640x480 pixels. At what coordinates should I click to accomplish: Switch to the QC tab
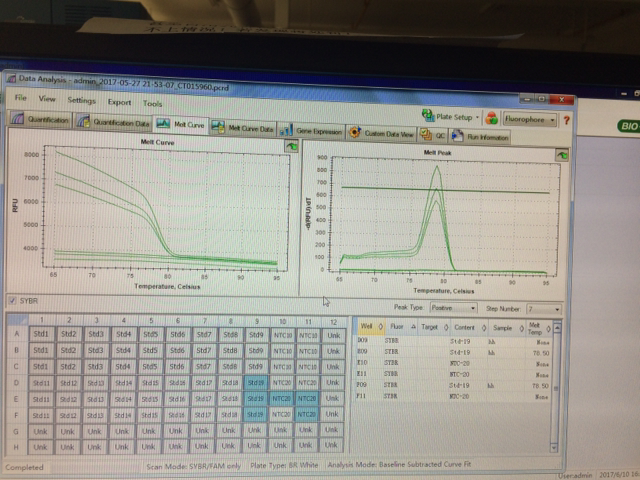[x=432, y=135]
